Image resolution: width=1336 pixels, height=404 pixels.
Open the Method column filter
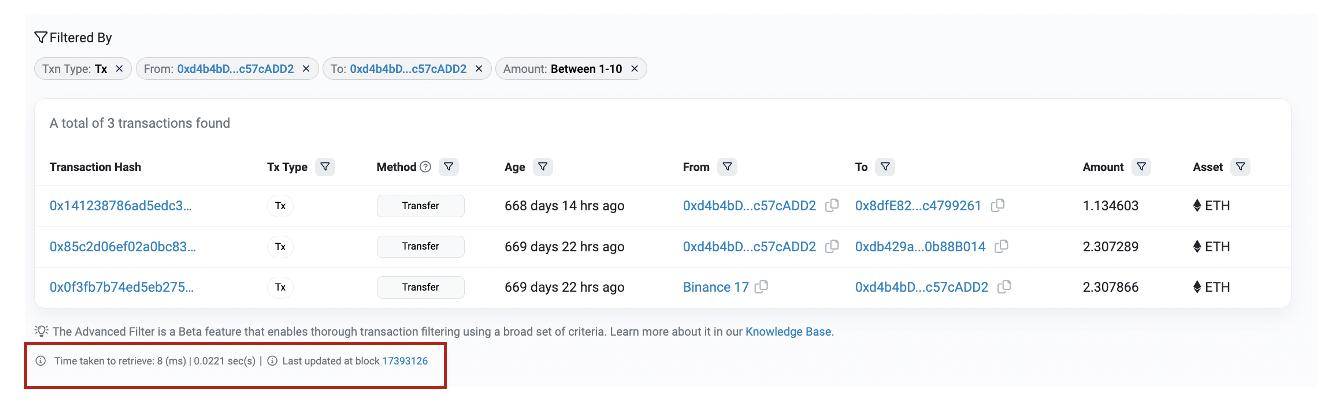point(449,167)
